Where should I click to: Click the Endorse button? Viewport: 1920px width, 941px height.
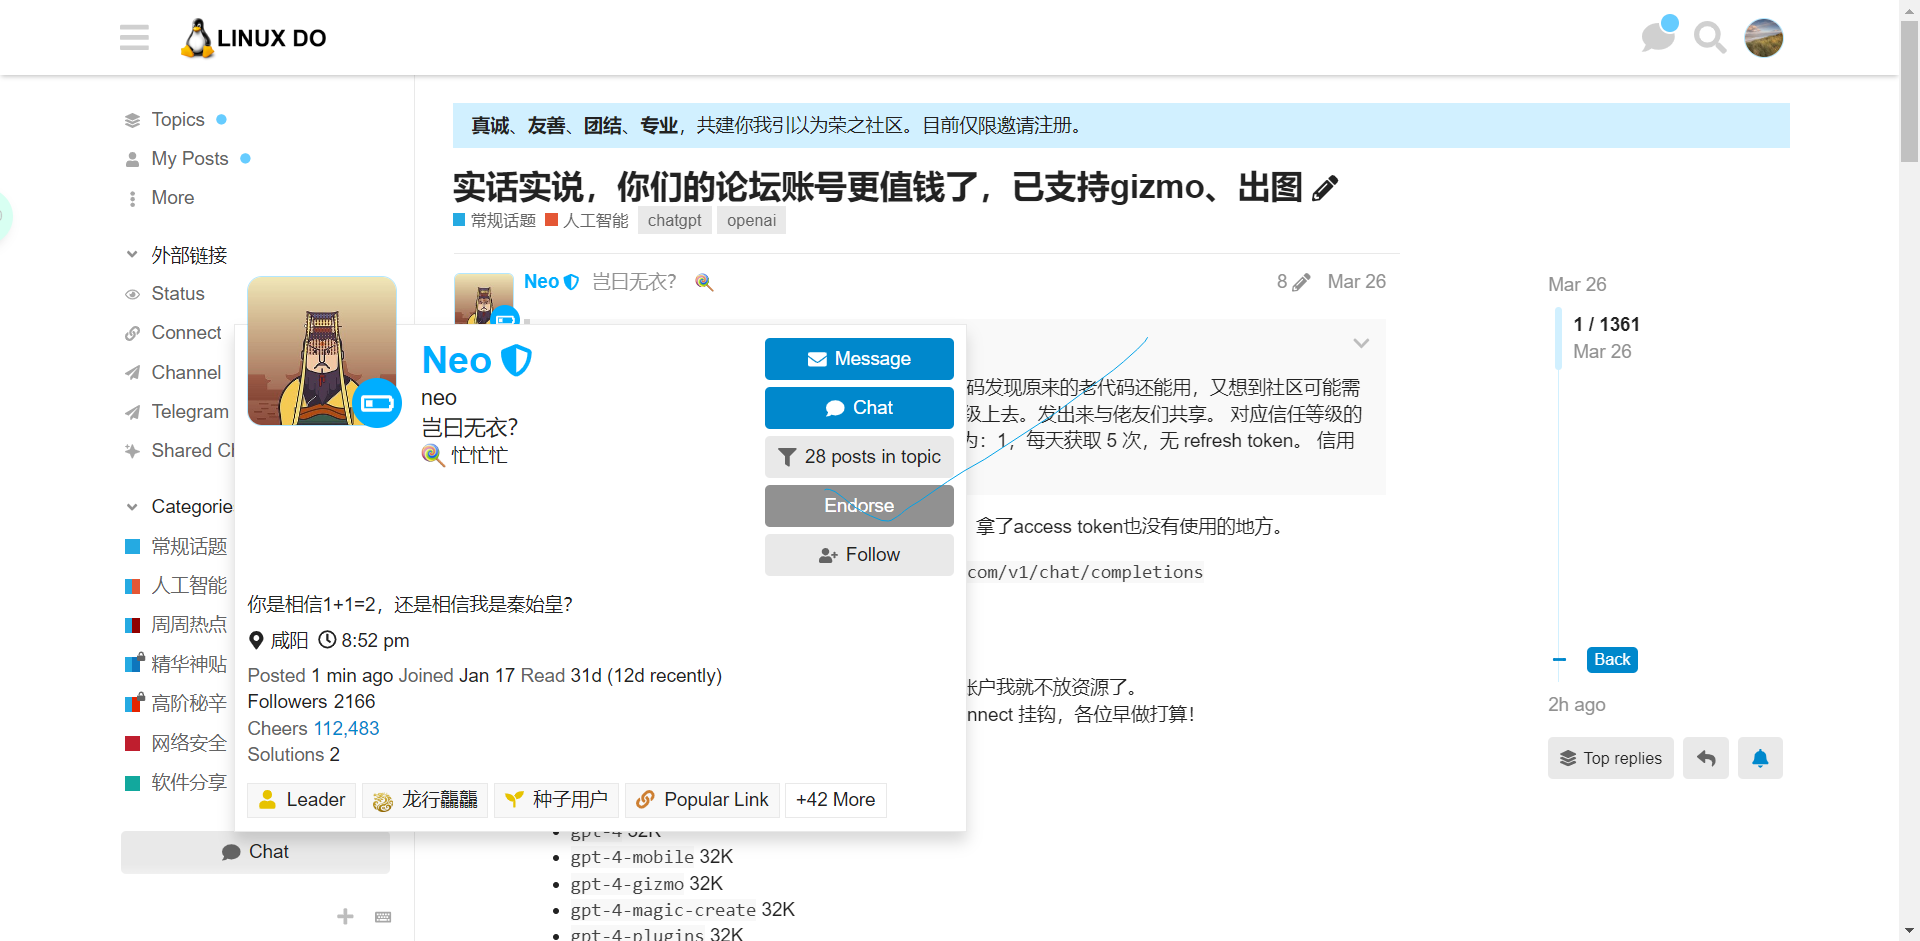pyautogui.click(x=859, y=506)
